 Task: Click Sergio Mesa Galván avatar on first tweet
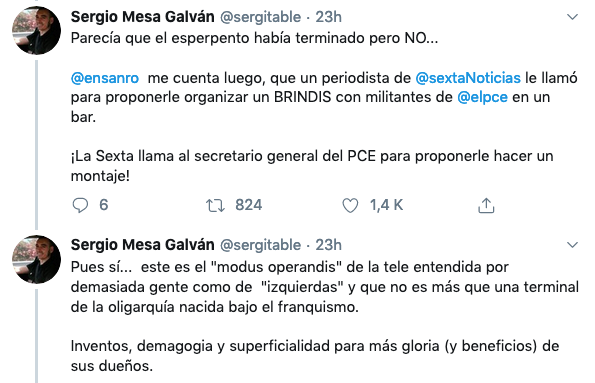pyautogui.click(x=36, y=30)
